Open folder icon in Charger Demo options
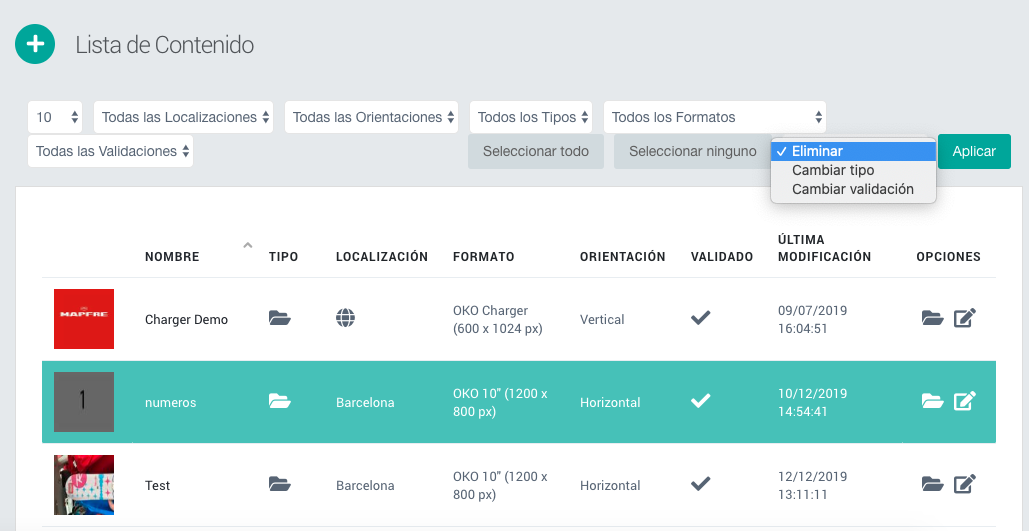This screenshot has width=1029, height=531. click(x=932, y=319)
